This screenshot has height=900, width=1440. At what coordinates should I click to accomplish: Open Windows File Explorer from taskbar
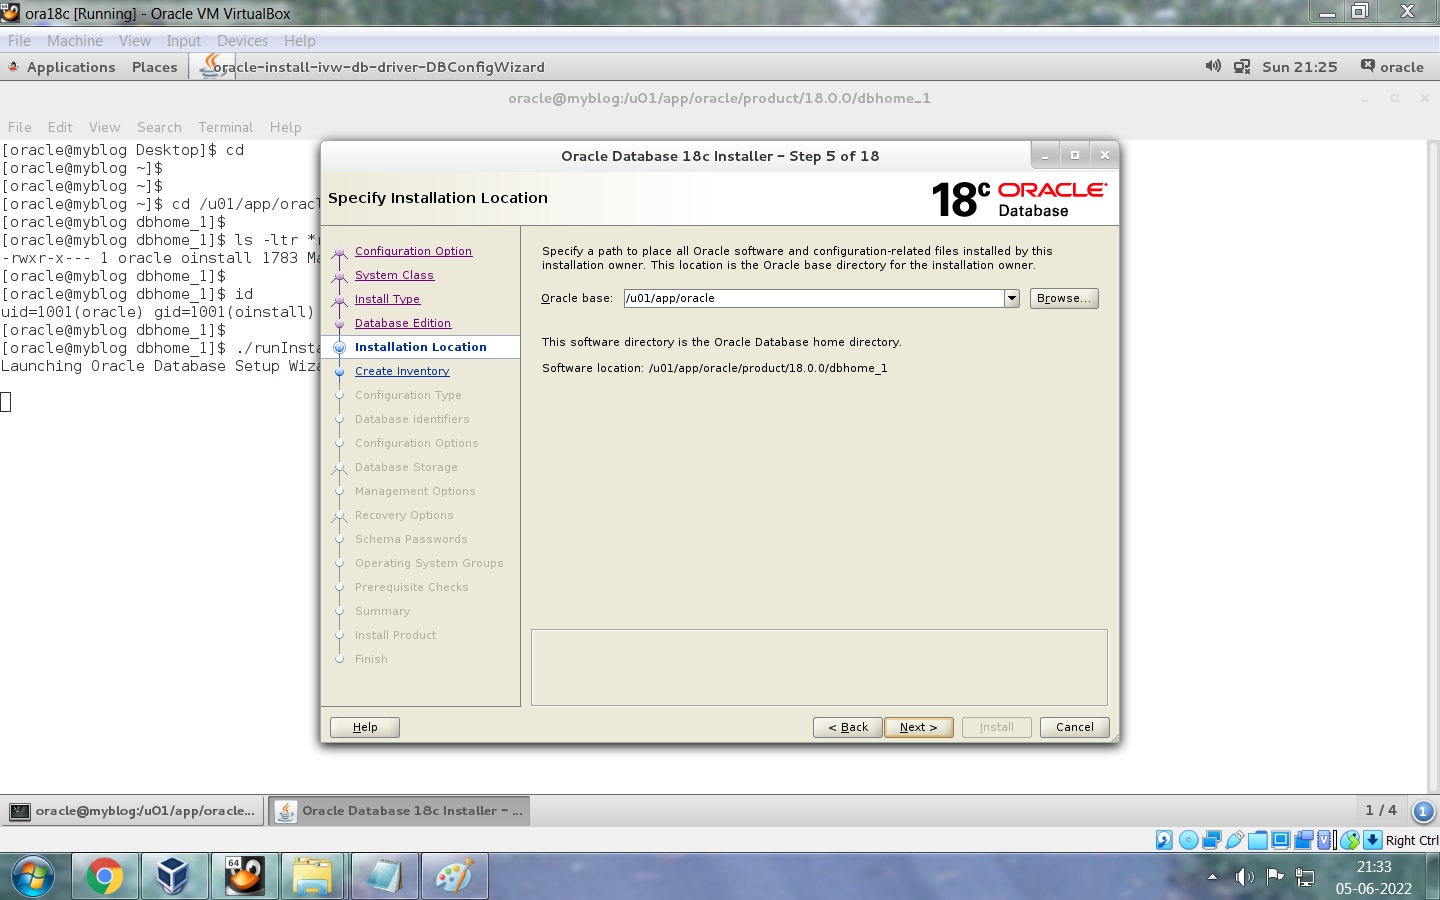(314, 877)
